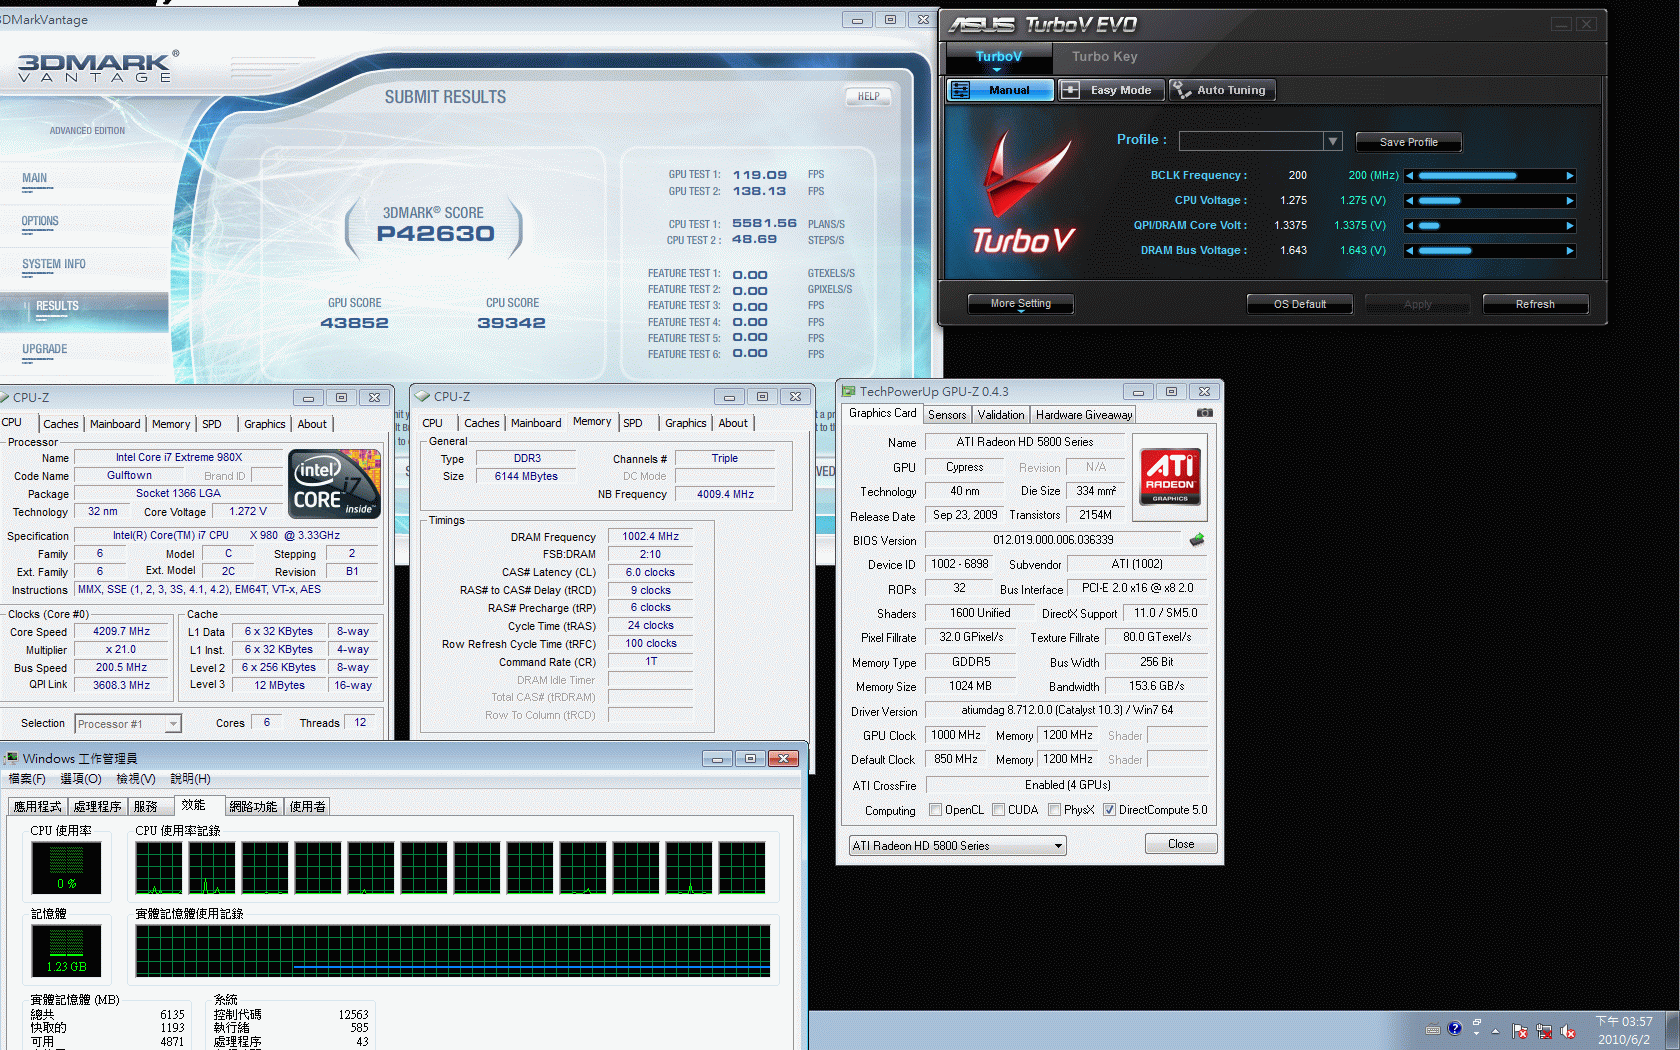Click the Close button in GPU-Z
The width and height of the screenshot is (1680, 1050).
1181,844
